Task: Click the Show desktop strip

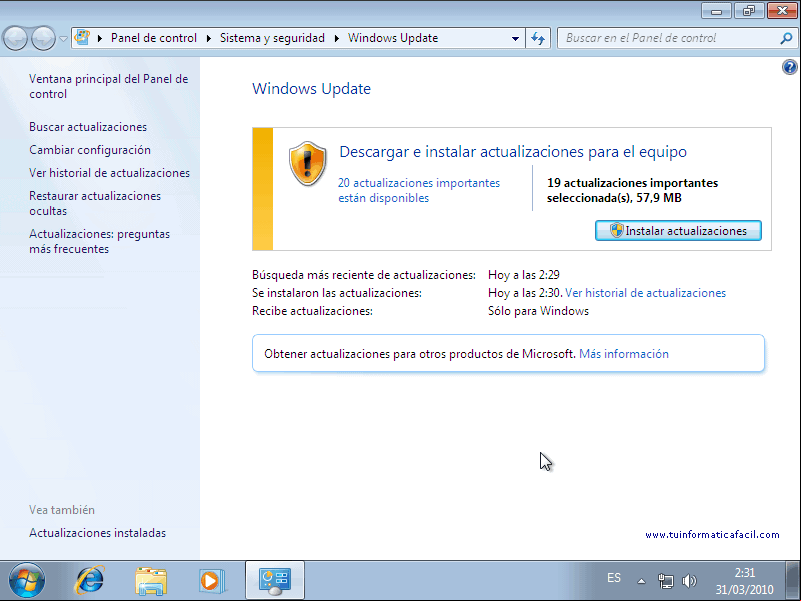Action: (793, 581)
